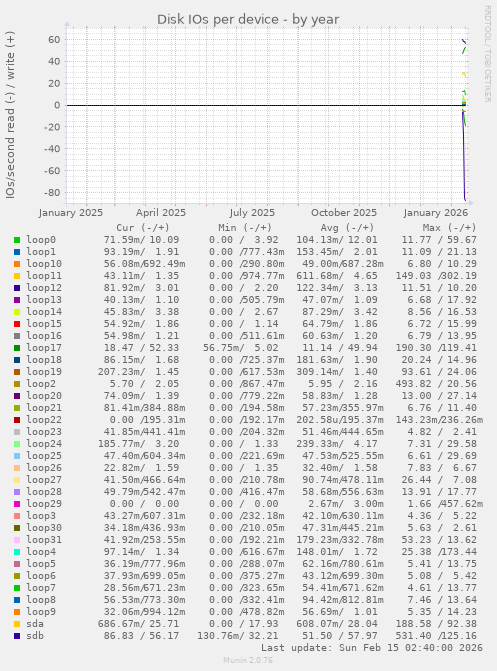The width and height of the screenshot is (497, 671).
Task: Click the 'loop14' legend label
Action: pyautogui.click(x=44, y=312)
